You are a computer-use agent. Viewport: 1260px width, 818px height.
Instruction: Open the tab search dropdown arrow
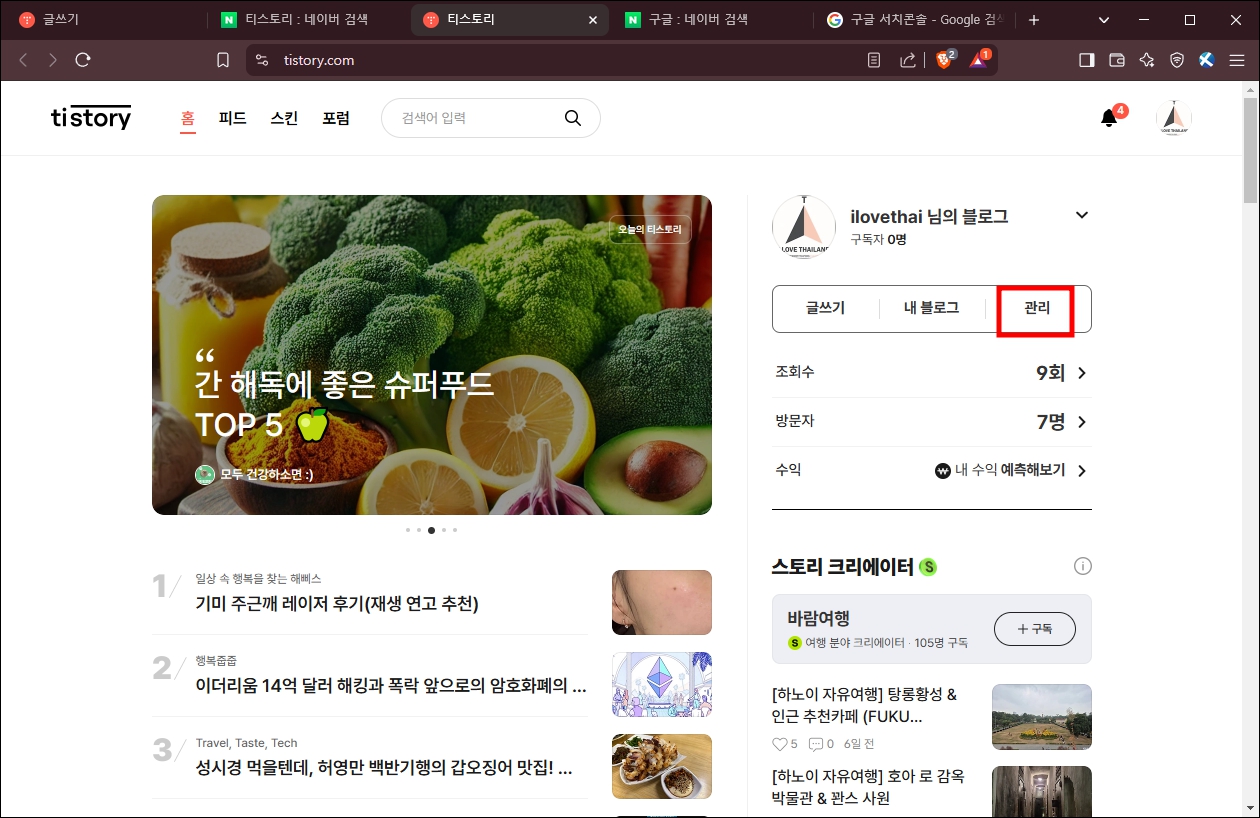click(1104, 20)
